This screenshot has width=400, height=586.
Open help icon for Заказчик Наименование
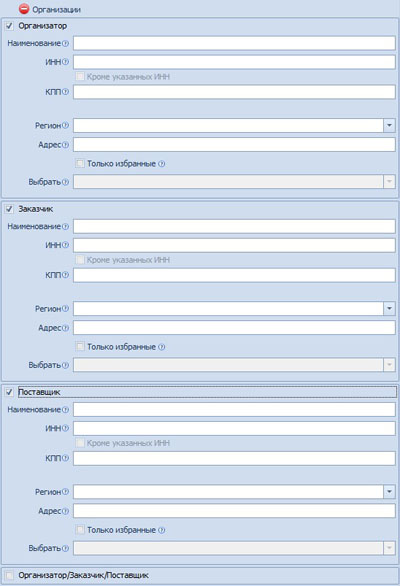pyautogui.click(x=65, y=226)
